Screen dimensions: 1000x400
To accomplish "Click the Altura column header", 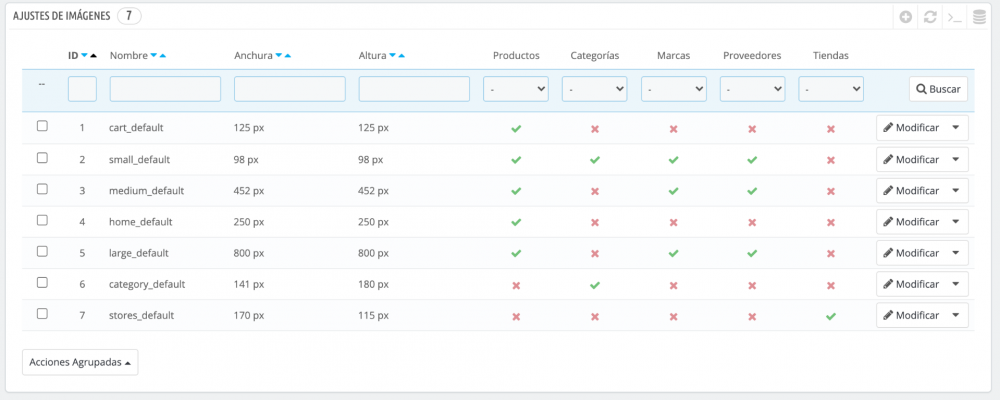I will coord(371,56).
